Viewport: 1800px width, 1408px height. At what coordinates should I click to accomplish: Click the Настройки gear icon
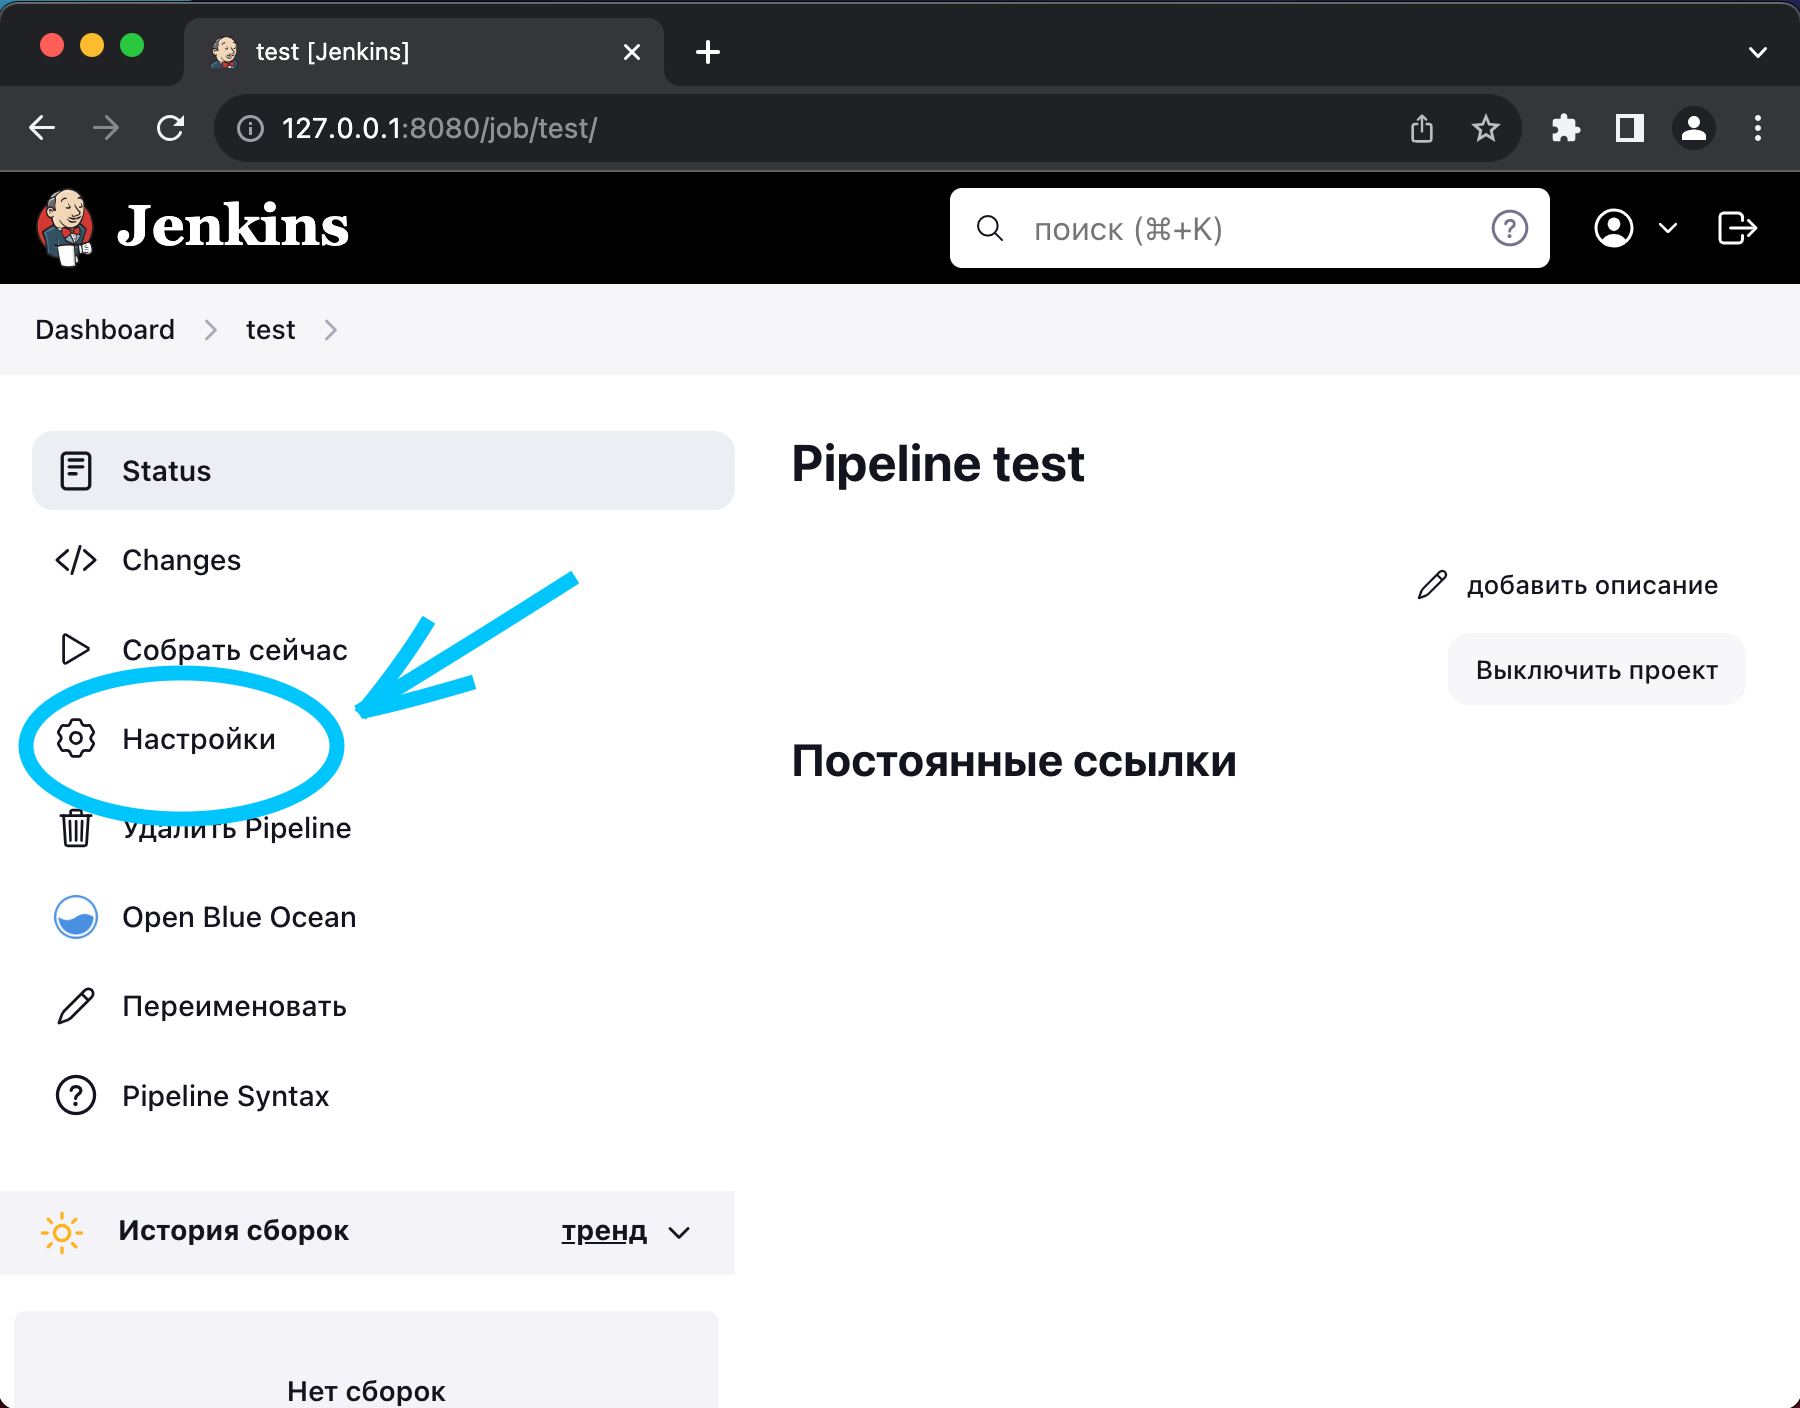[x=76, y=739]
